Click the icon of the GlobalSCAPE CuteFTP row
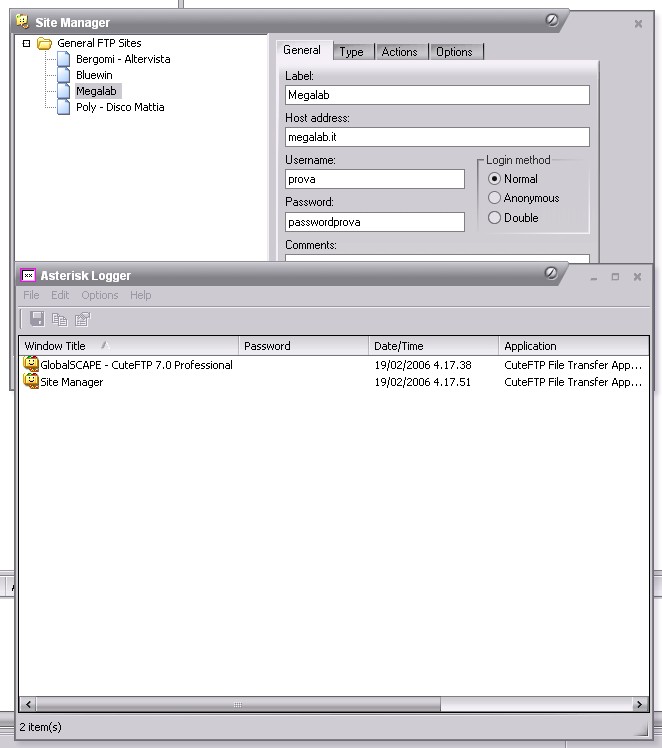The height and width of the screenshot is (748, 662). [31, 364]
